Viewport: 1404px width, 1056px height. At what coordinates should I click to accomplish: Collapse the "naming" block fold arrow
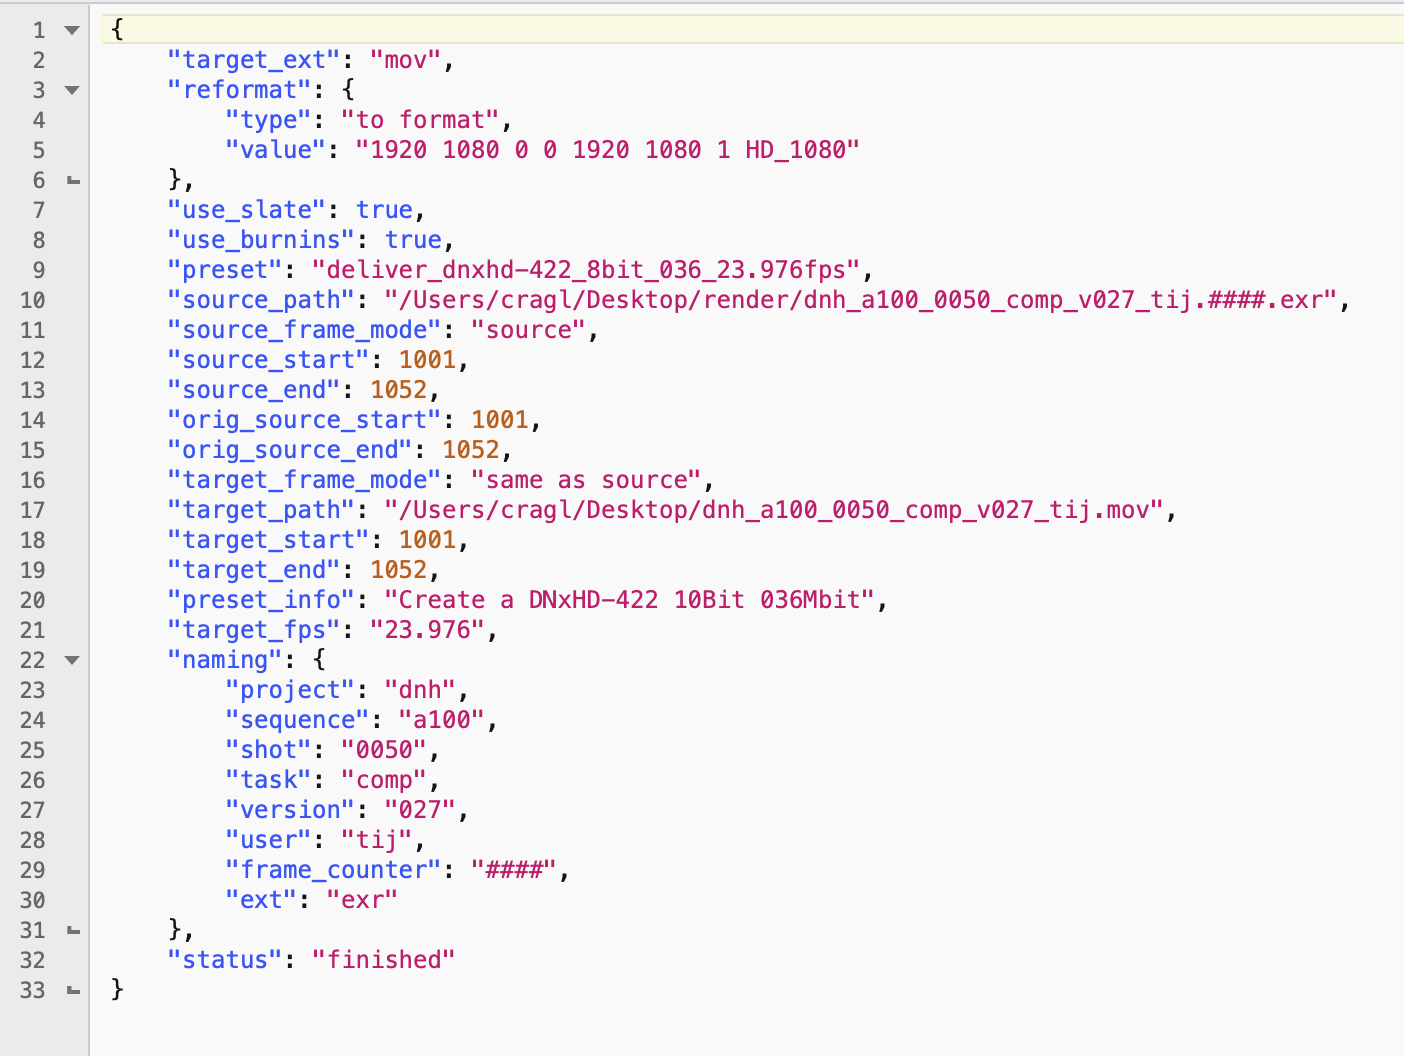[x=72, y=660]
